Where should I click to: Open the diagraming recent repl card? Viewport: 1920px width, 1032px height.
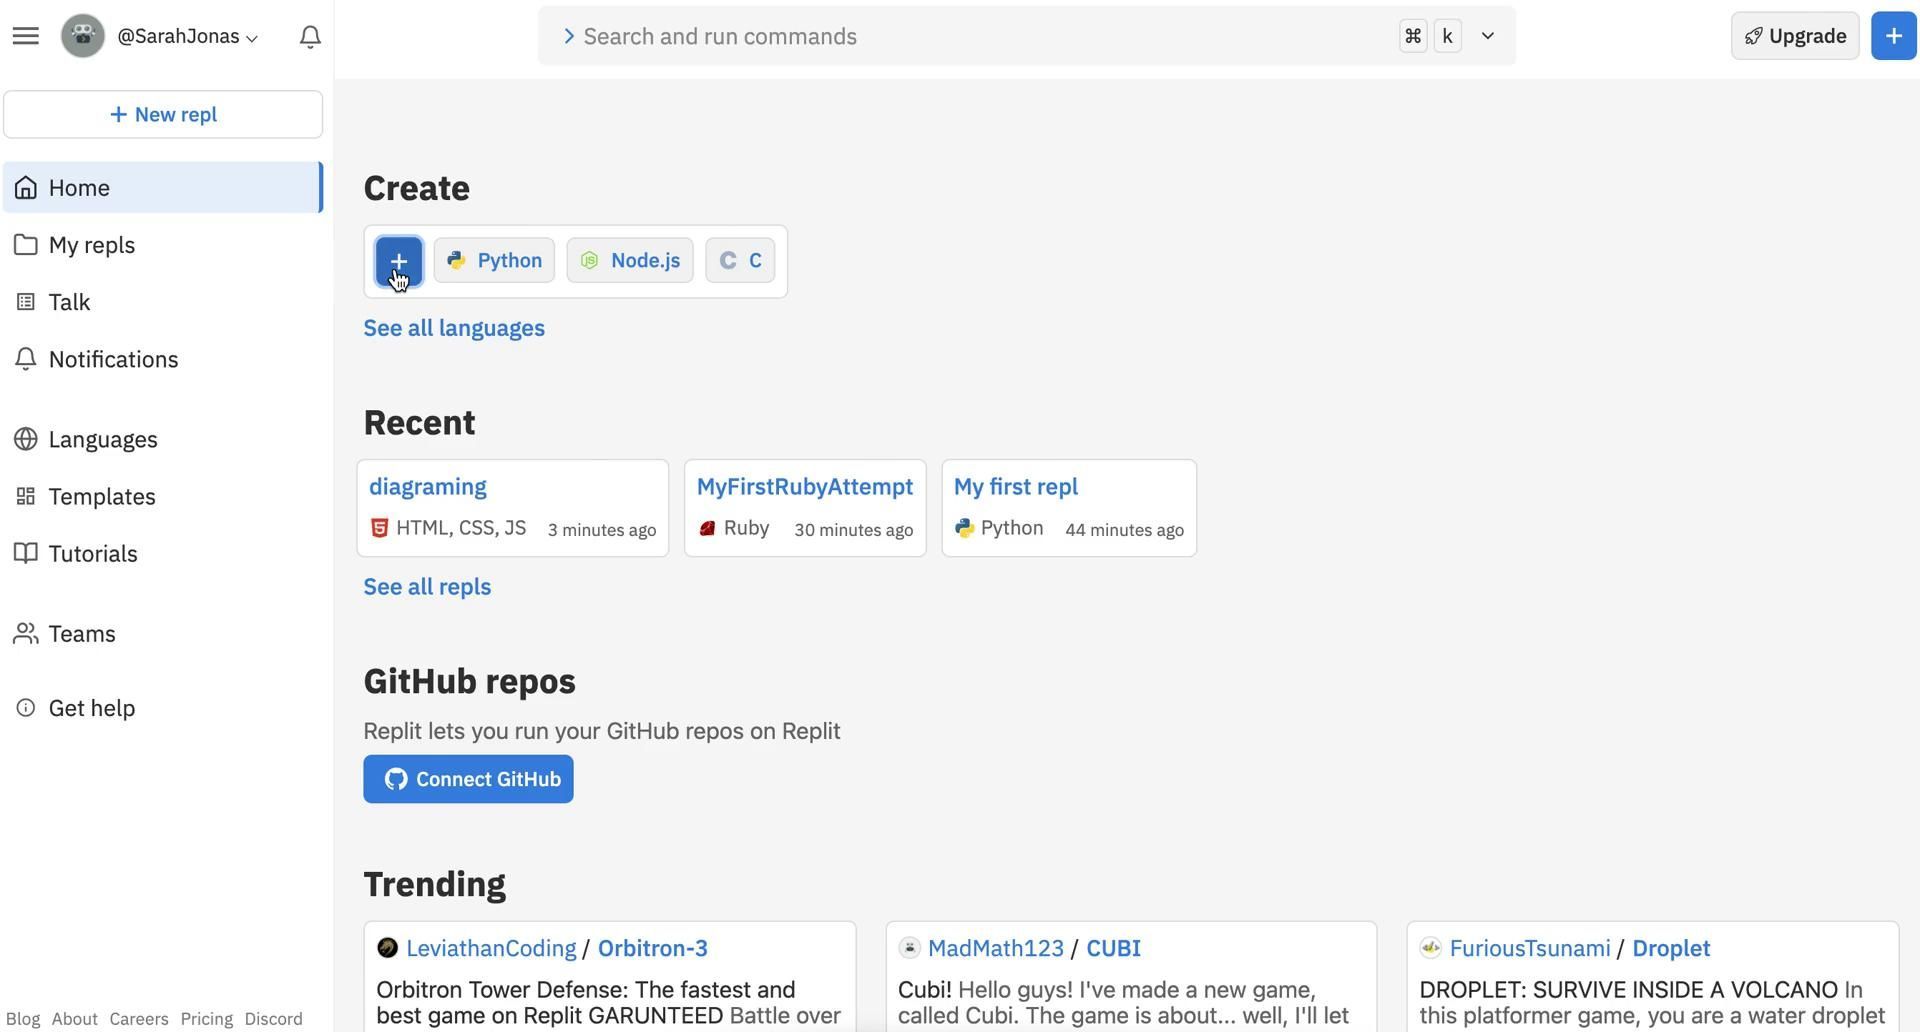pyautogui.click(x=512, y=508)
